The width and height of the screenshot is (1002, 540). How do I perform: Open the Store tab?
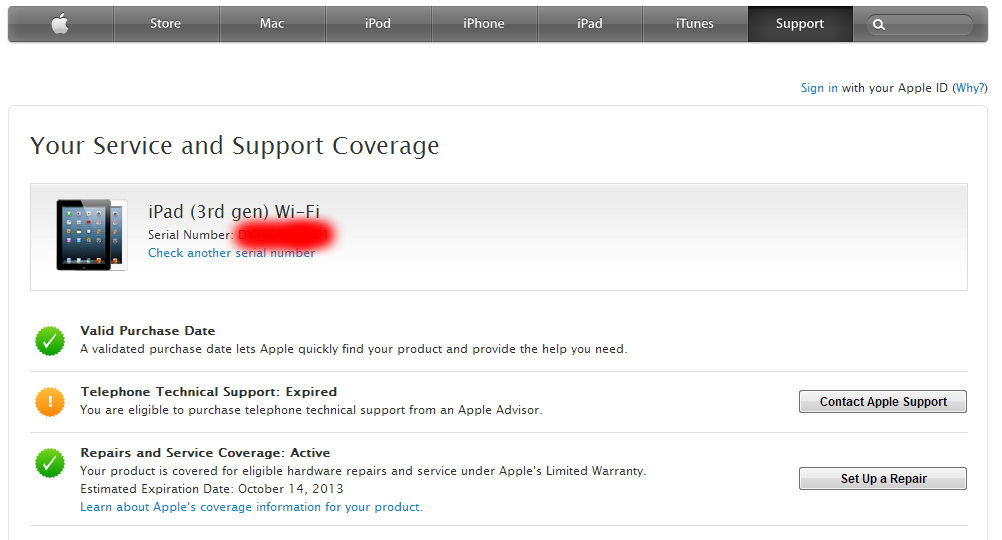[x=166, y=24]
